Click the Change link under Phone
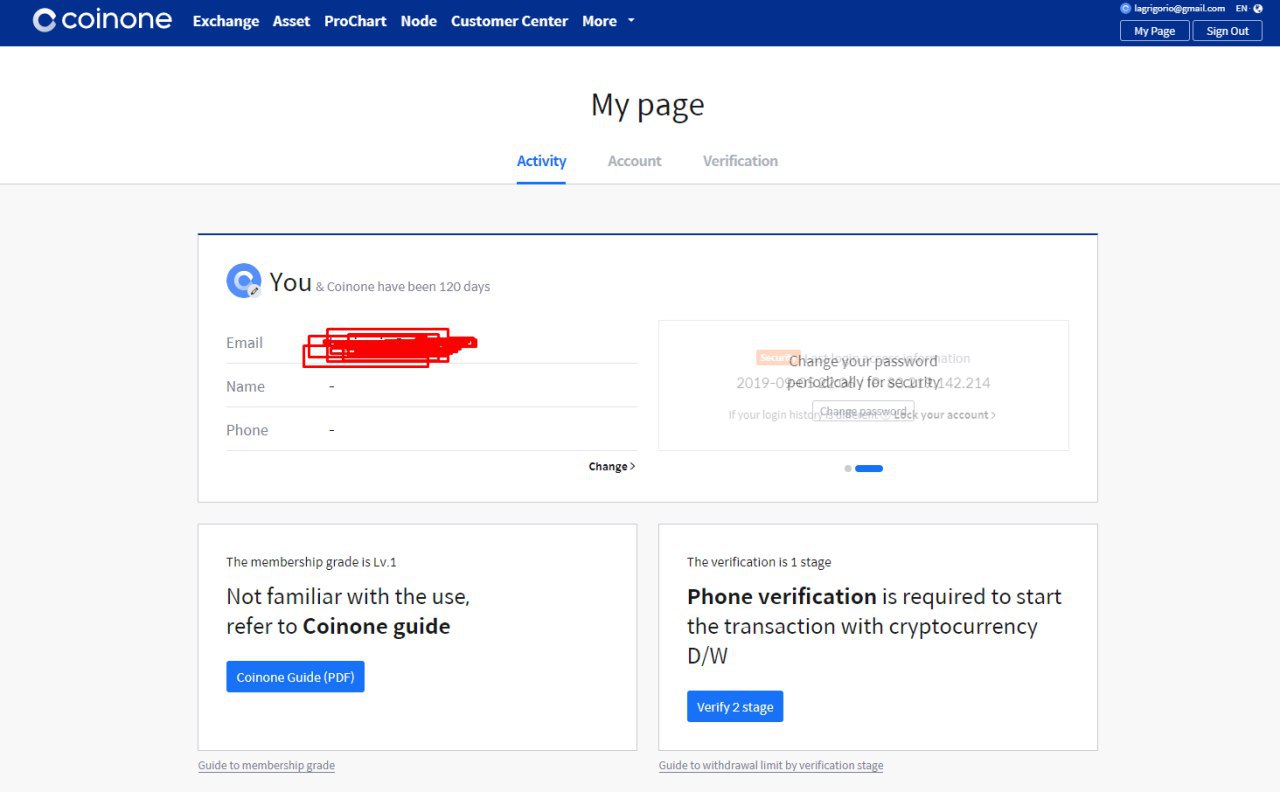The width and height of the screenshot is (1280, 792). click(x=612, y=466)
